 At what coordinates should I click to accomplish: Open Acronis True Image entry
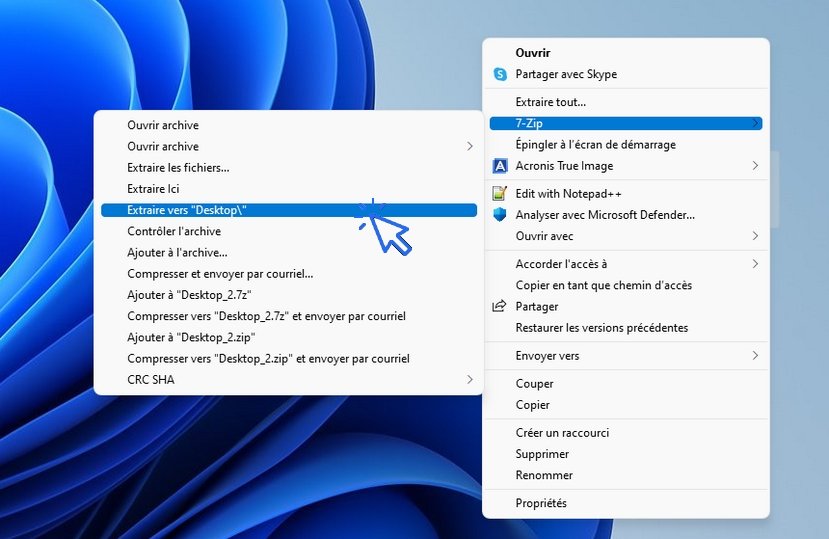point(625,166)
